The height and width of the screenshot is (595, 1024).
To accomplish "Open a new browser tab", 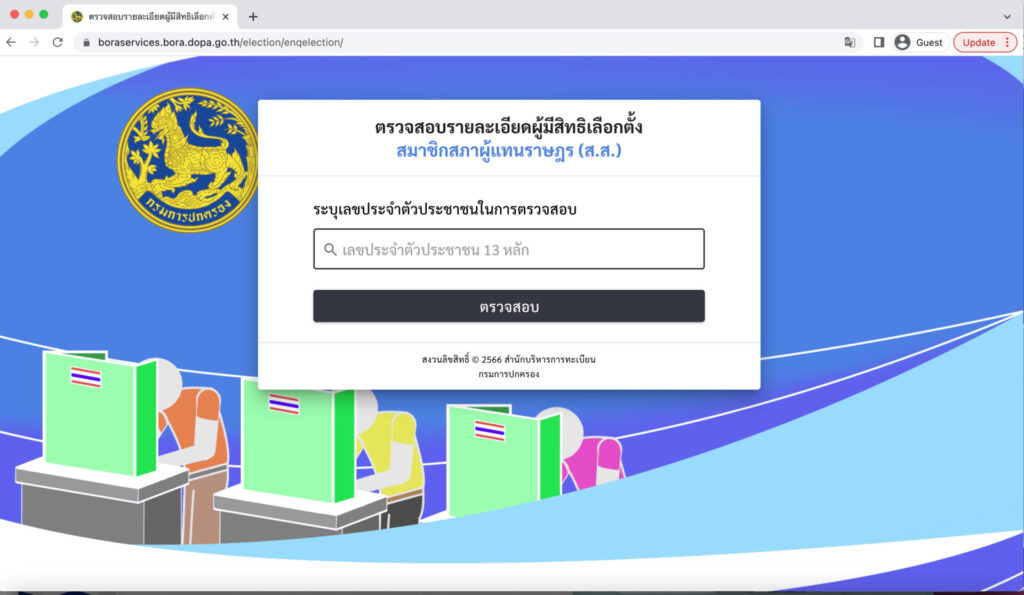I will click(253, 16).
